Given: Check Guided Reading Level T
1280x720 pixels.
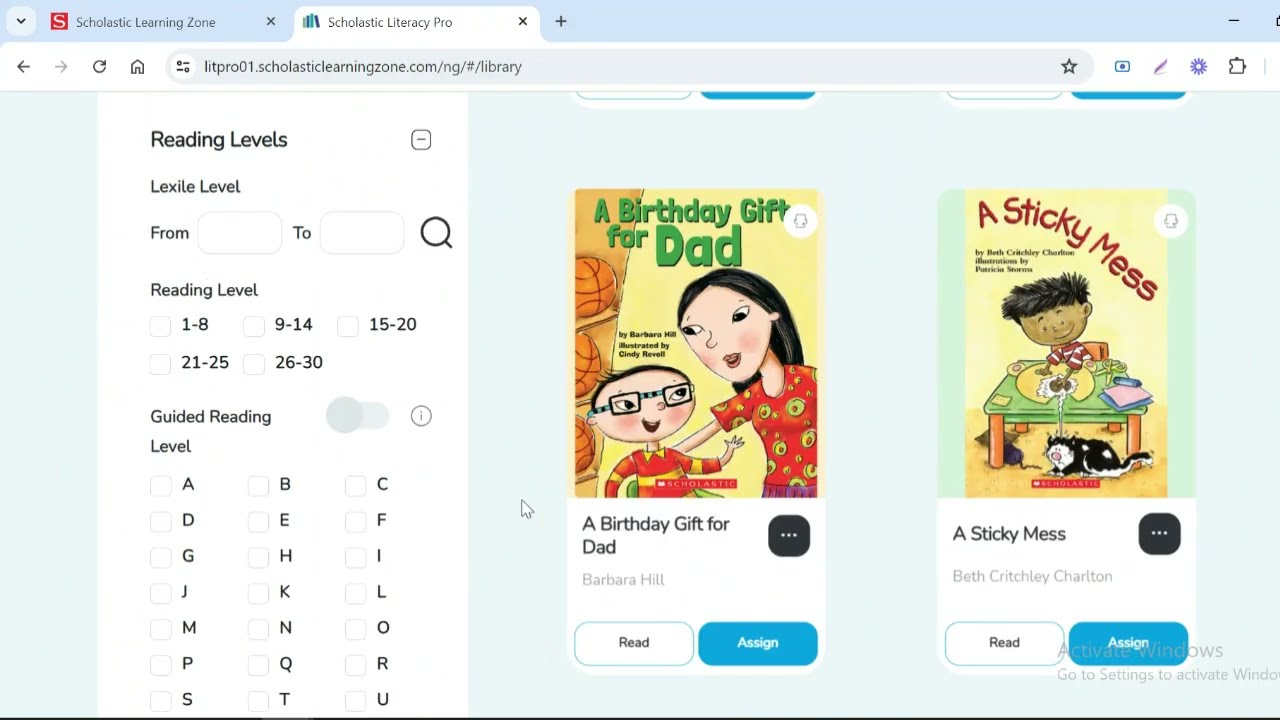Looking at the screenshot, I should [258, 700].
